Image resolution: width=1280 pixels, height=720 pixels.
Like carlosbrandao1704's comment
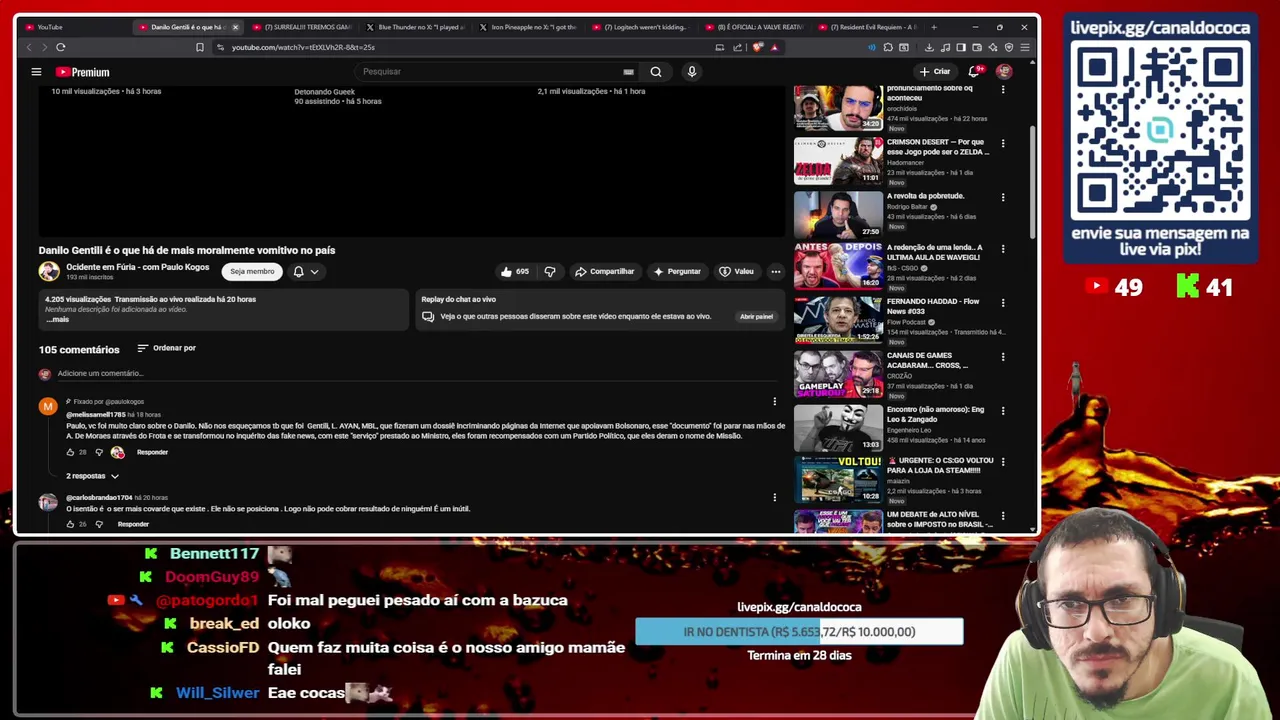(x=70, y=524)
